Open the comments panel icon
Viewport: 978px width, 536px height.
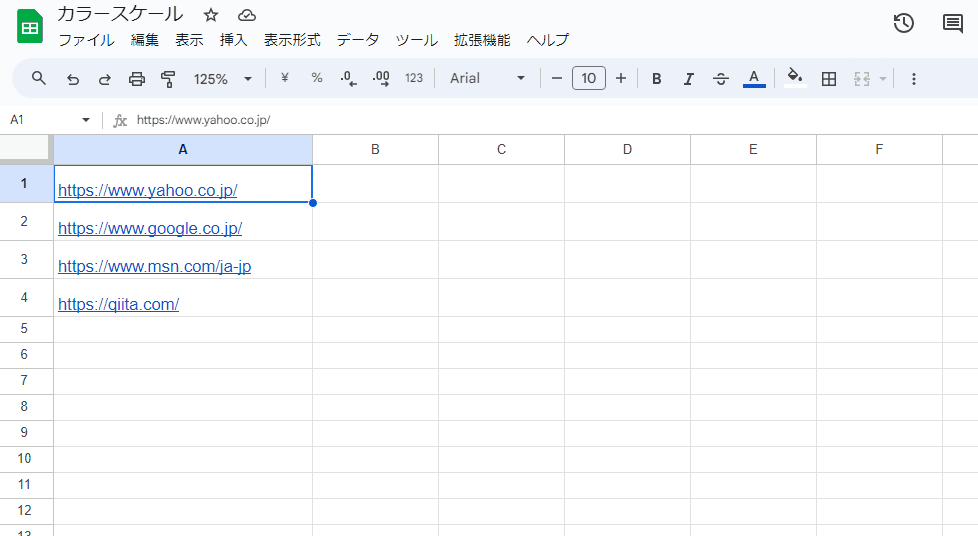952,24
